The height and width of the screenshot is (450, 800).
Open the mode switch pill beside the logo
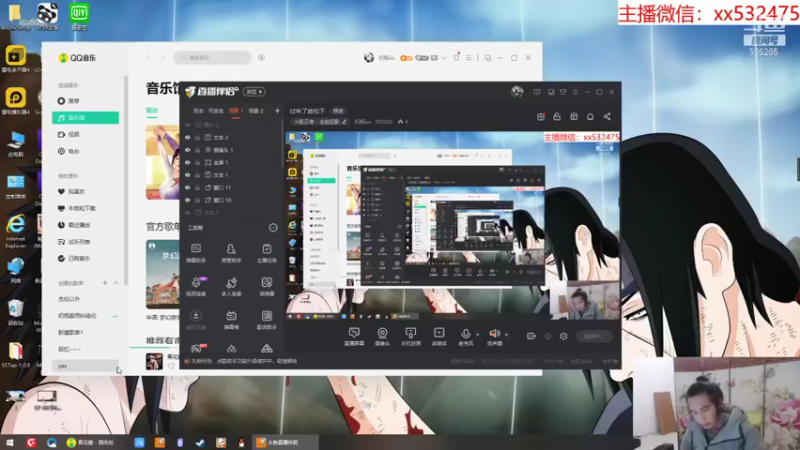[254, 92]
